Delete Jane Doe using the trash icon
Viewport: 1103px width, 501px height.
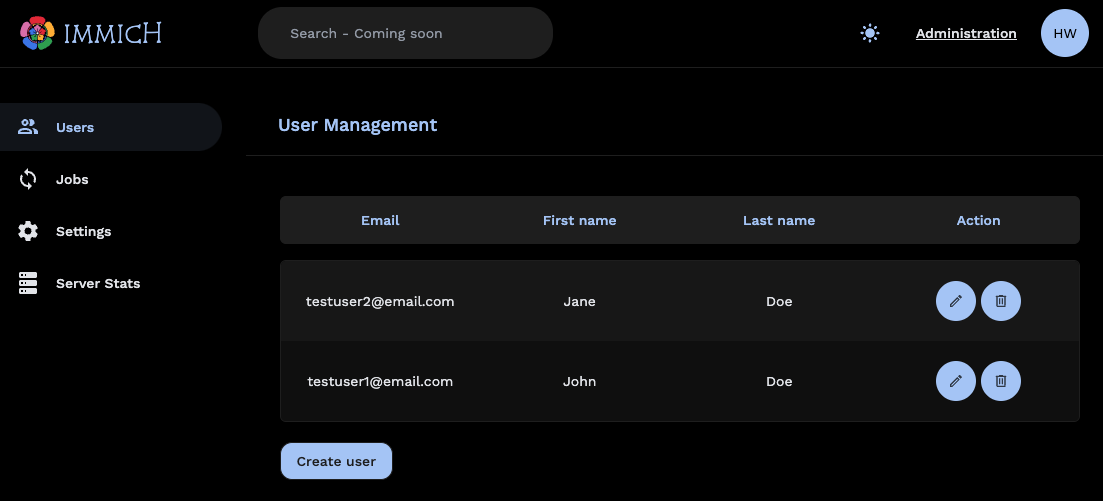1000,301
